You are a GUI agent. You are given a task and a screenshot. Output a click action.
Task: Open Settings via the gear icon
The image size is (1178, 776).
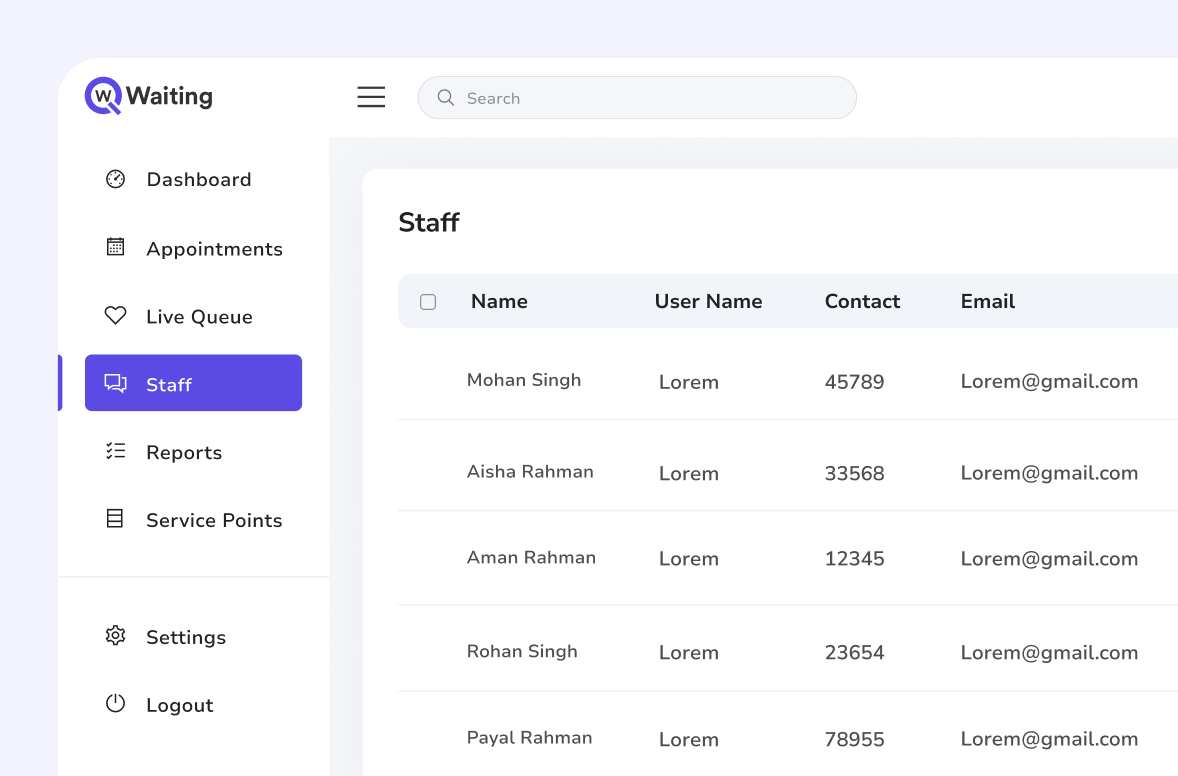pos(115,636)
